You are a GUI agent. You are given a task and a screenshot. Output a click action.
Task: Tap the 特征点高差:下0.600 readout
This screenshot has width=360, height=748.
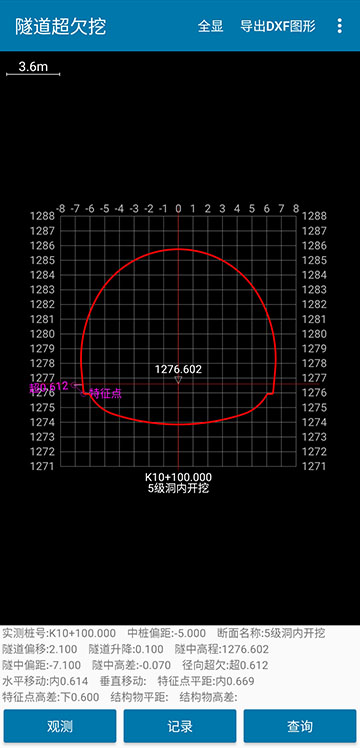(x=51, y=697)
